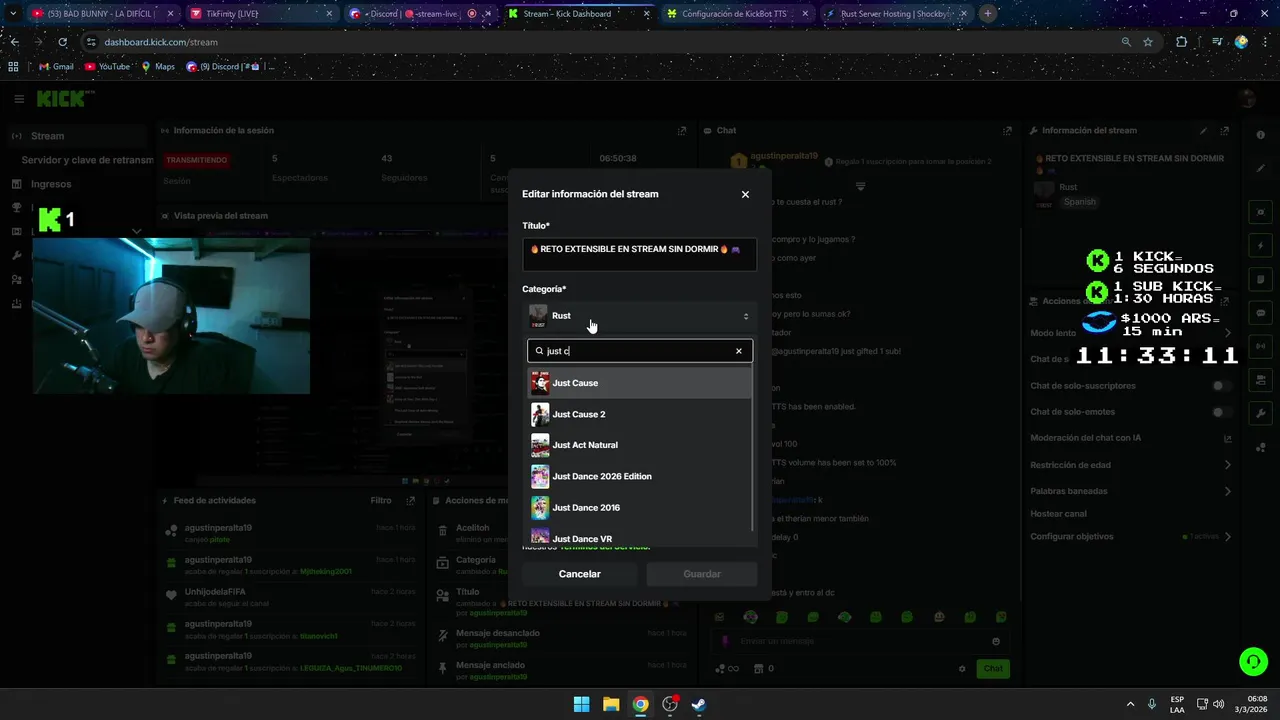Pick Just Act Natural category

click(639, 445)
